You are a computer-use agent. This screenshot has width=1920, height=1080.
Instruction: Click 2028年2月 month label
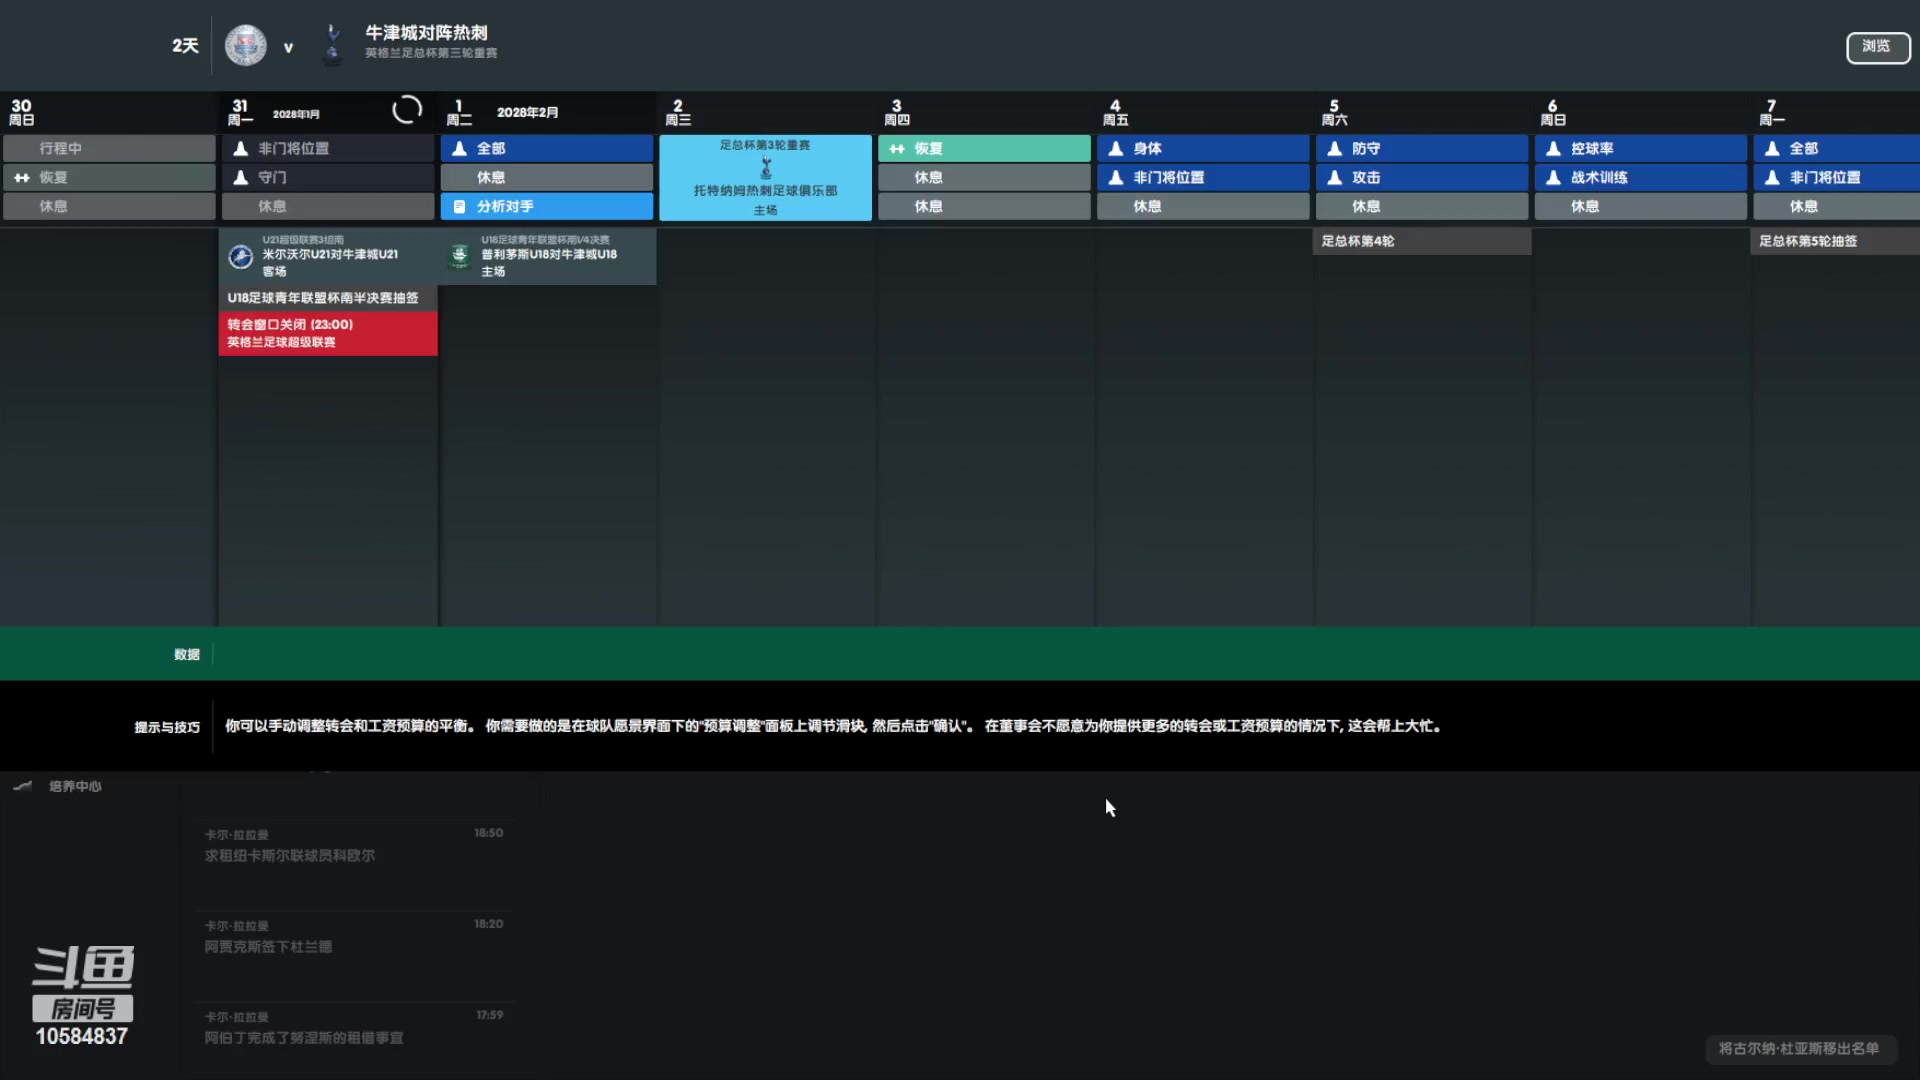point(527,112)
